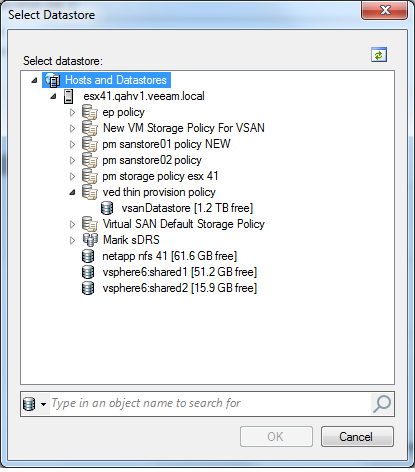
Task: Expand Virtual SAN Default Storage Policy
Action: click(x=72, y=224)
